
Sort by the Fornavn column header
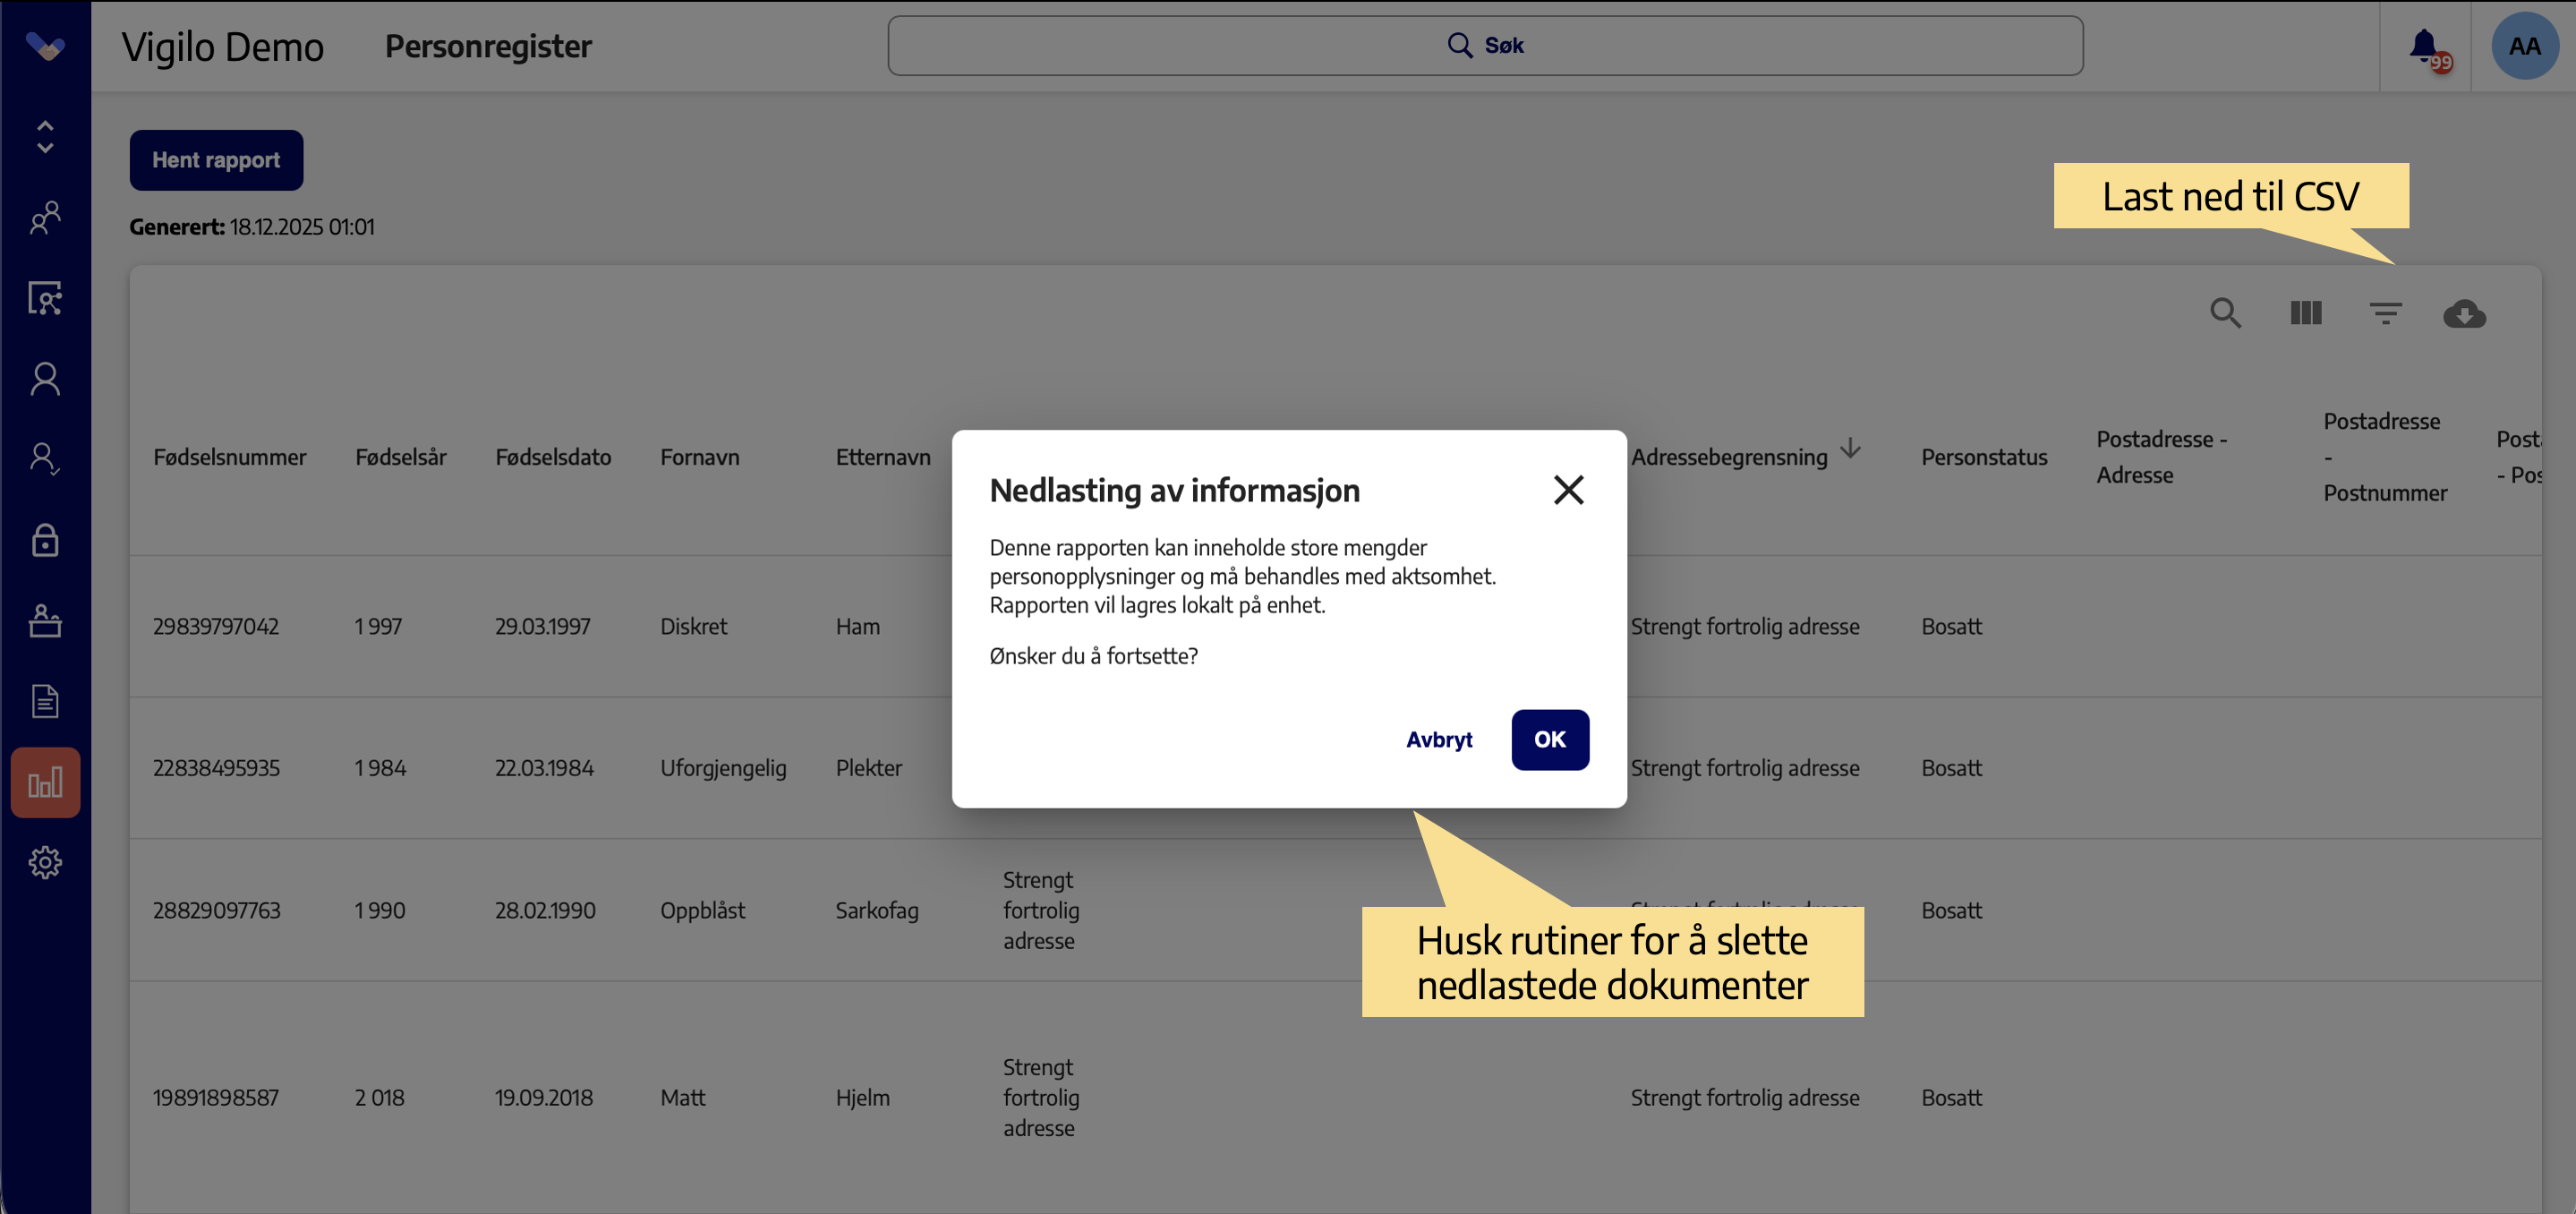coord(699,457)
